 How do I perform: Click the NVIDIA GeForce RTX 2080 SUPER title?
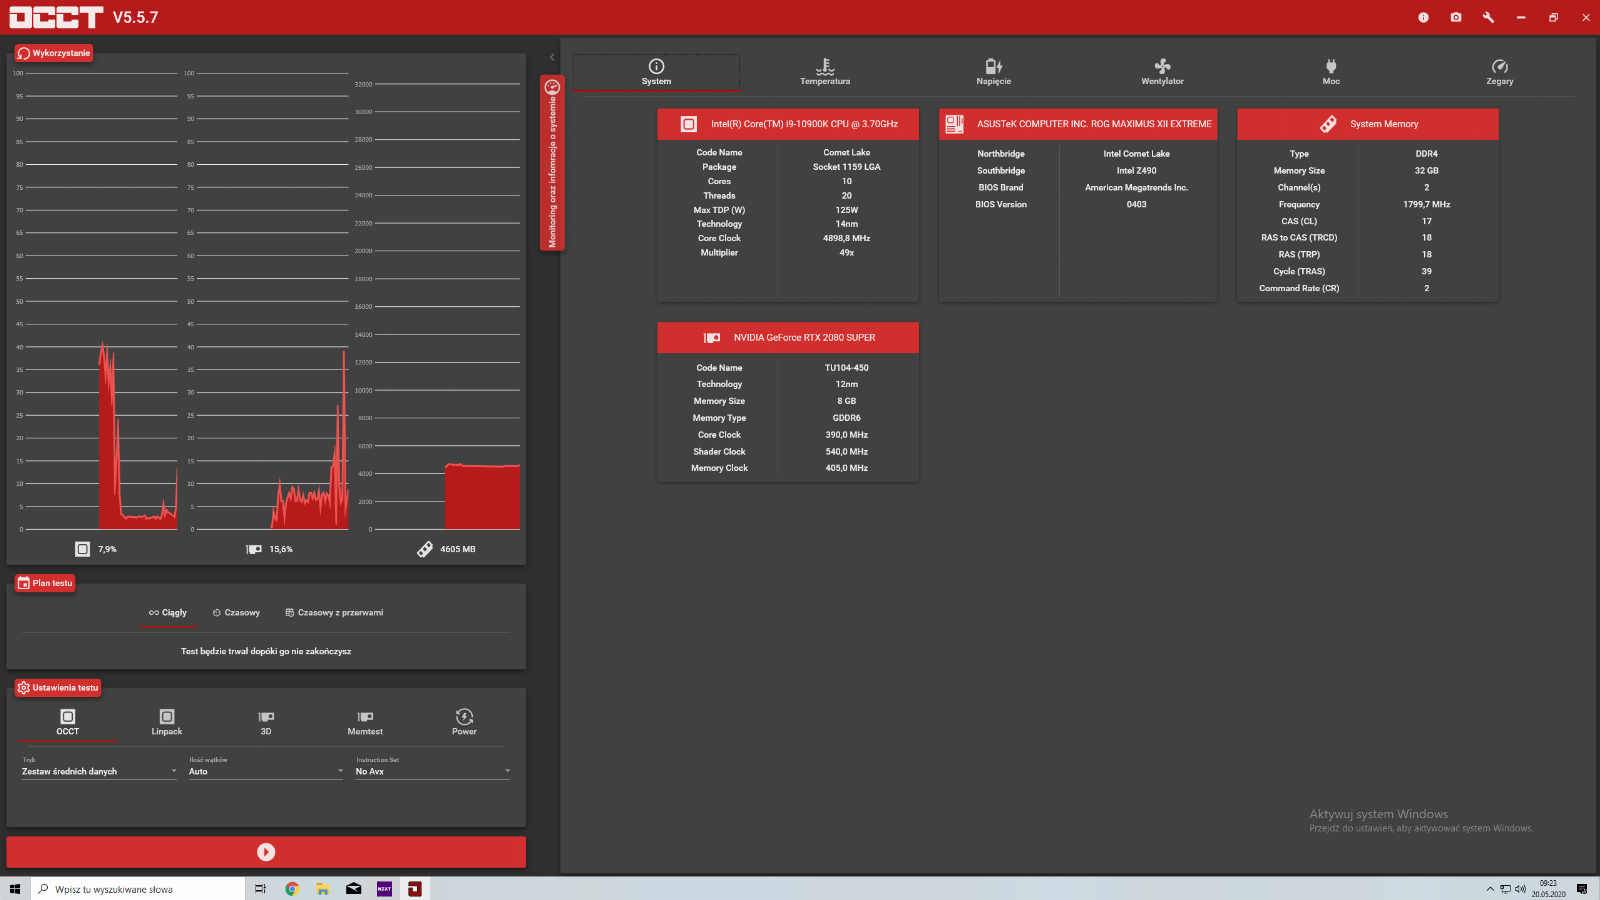805,338
